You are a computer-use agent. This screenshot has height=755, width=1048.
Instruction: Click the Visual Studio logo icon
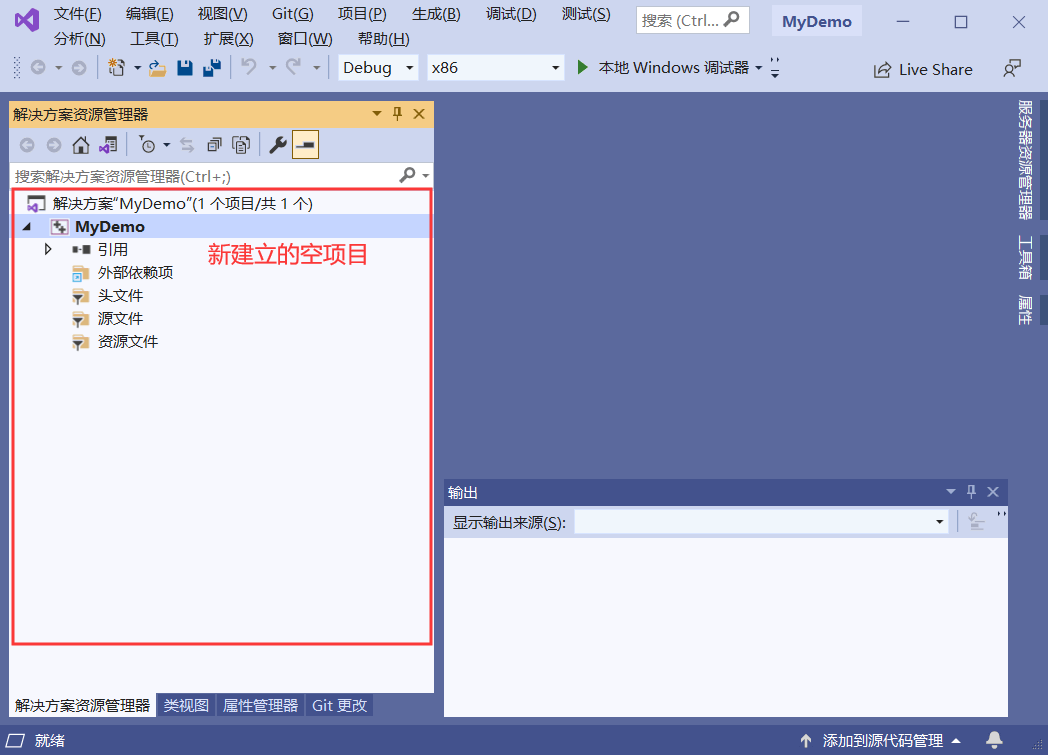pos(27,20)
